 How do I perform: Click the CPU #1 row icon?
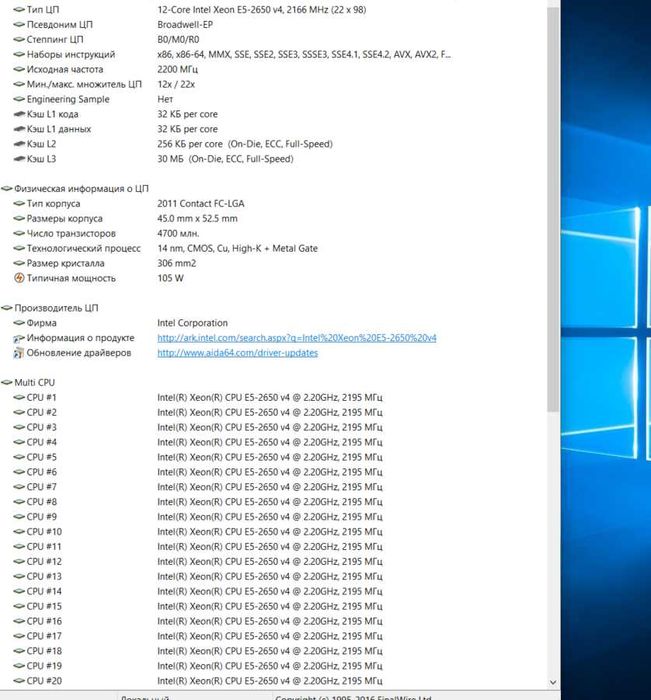coord(19,397)
